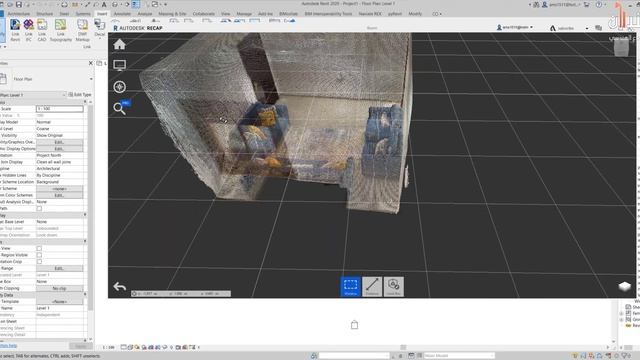Click the 1:100 scale in view control bar

point(109,347)
